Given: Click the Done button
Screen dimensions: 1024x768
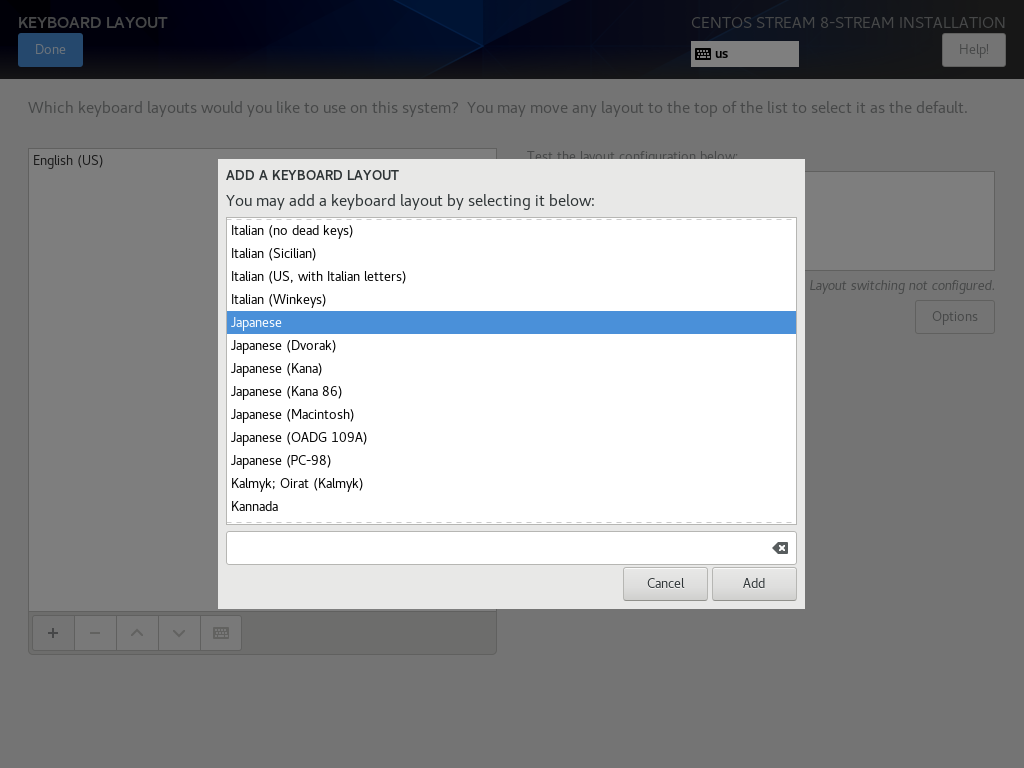Looking at the screenshot, I should [50, 50].
